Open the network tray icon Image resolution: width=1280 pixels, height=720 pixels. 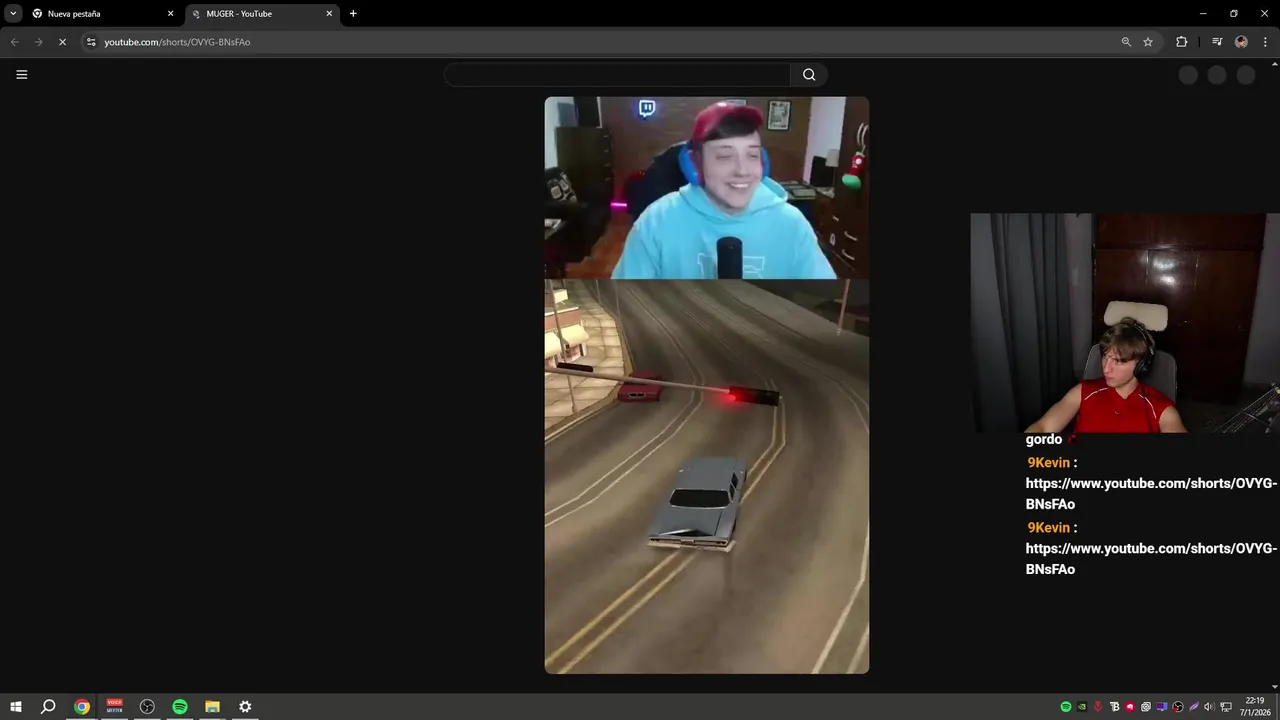[x=1226, y=707]
